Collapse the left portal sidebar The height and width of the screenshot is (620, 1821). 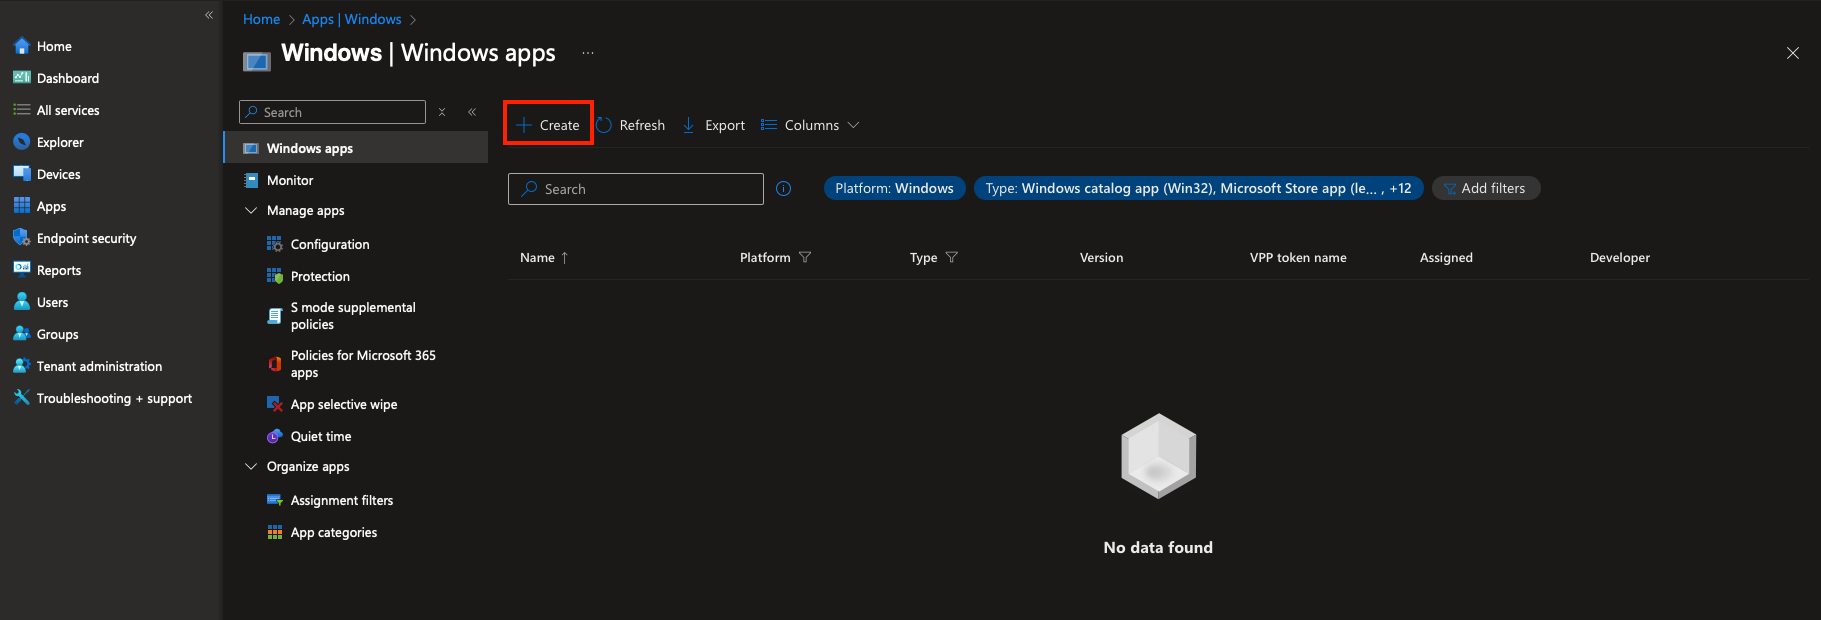click(x=209, y=15)
